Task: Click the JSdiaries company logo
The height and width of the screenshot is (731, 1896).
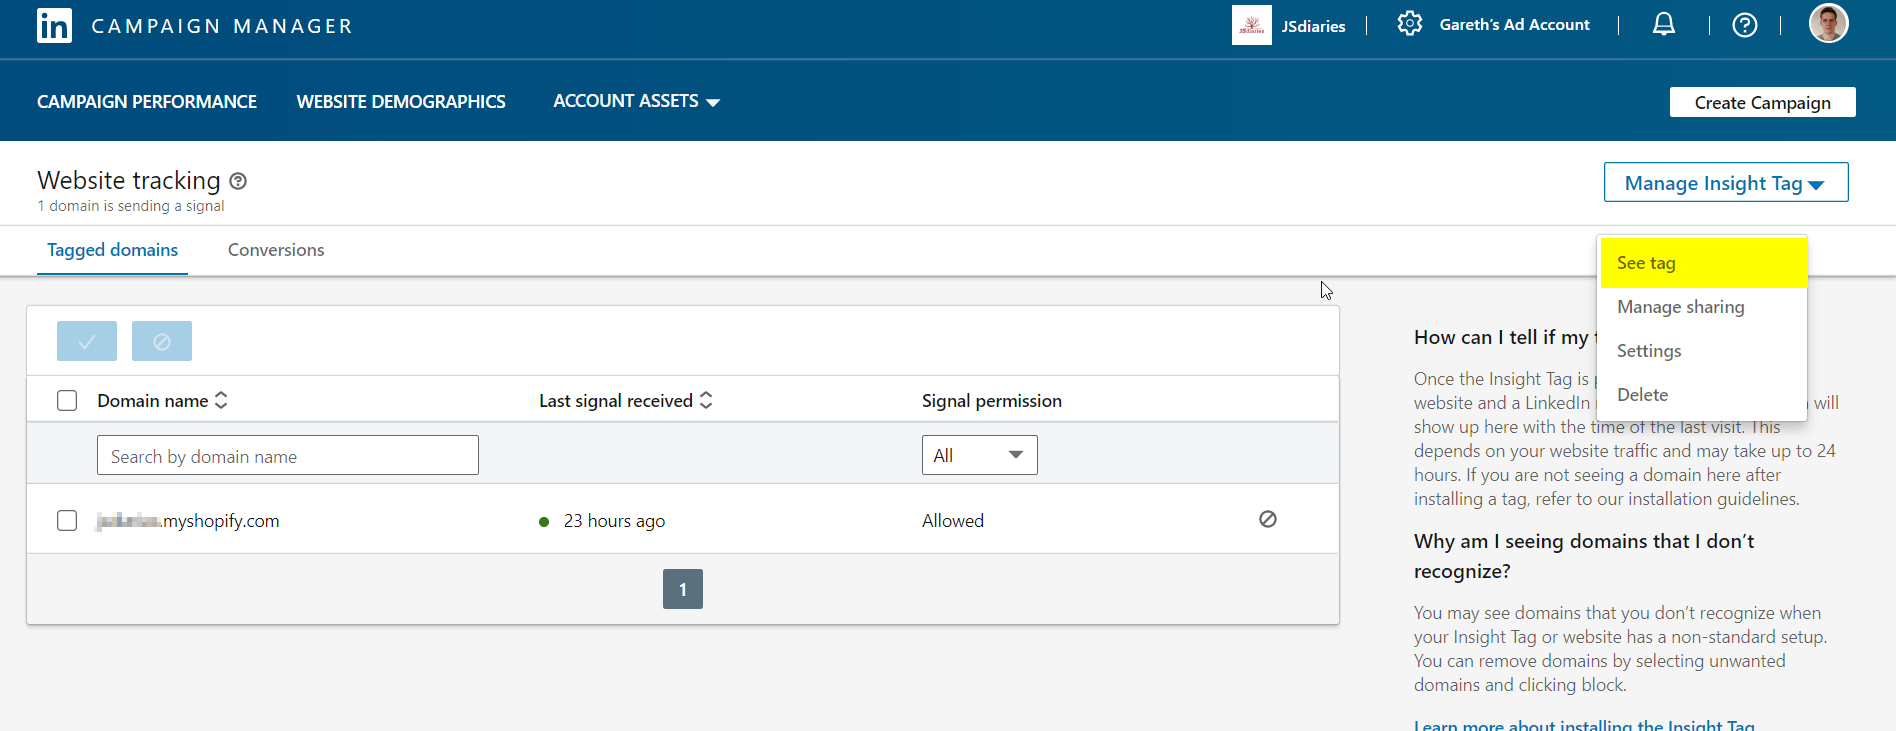Action: click(x=1251, y=26)
